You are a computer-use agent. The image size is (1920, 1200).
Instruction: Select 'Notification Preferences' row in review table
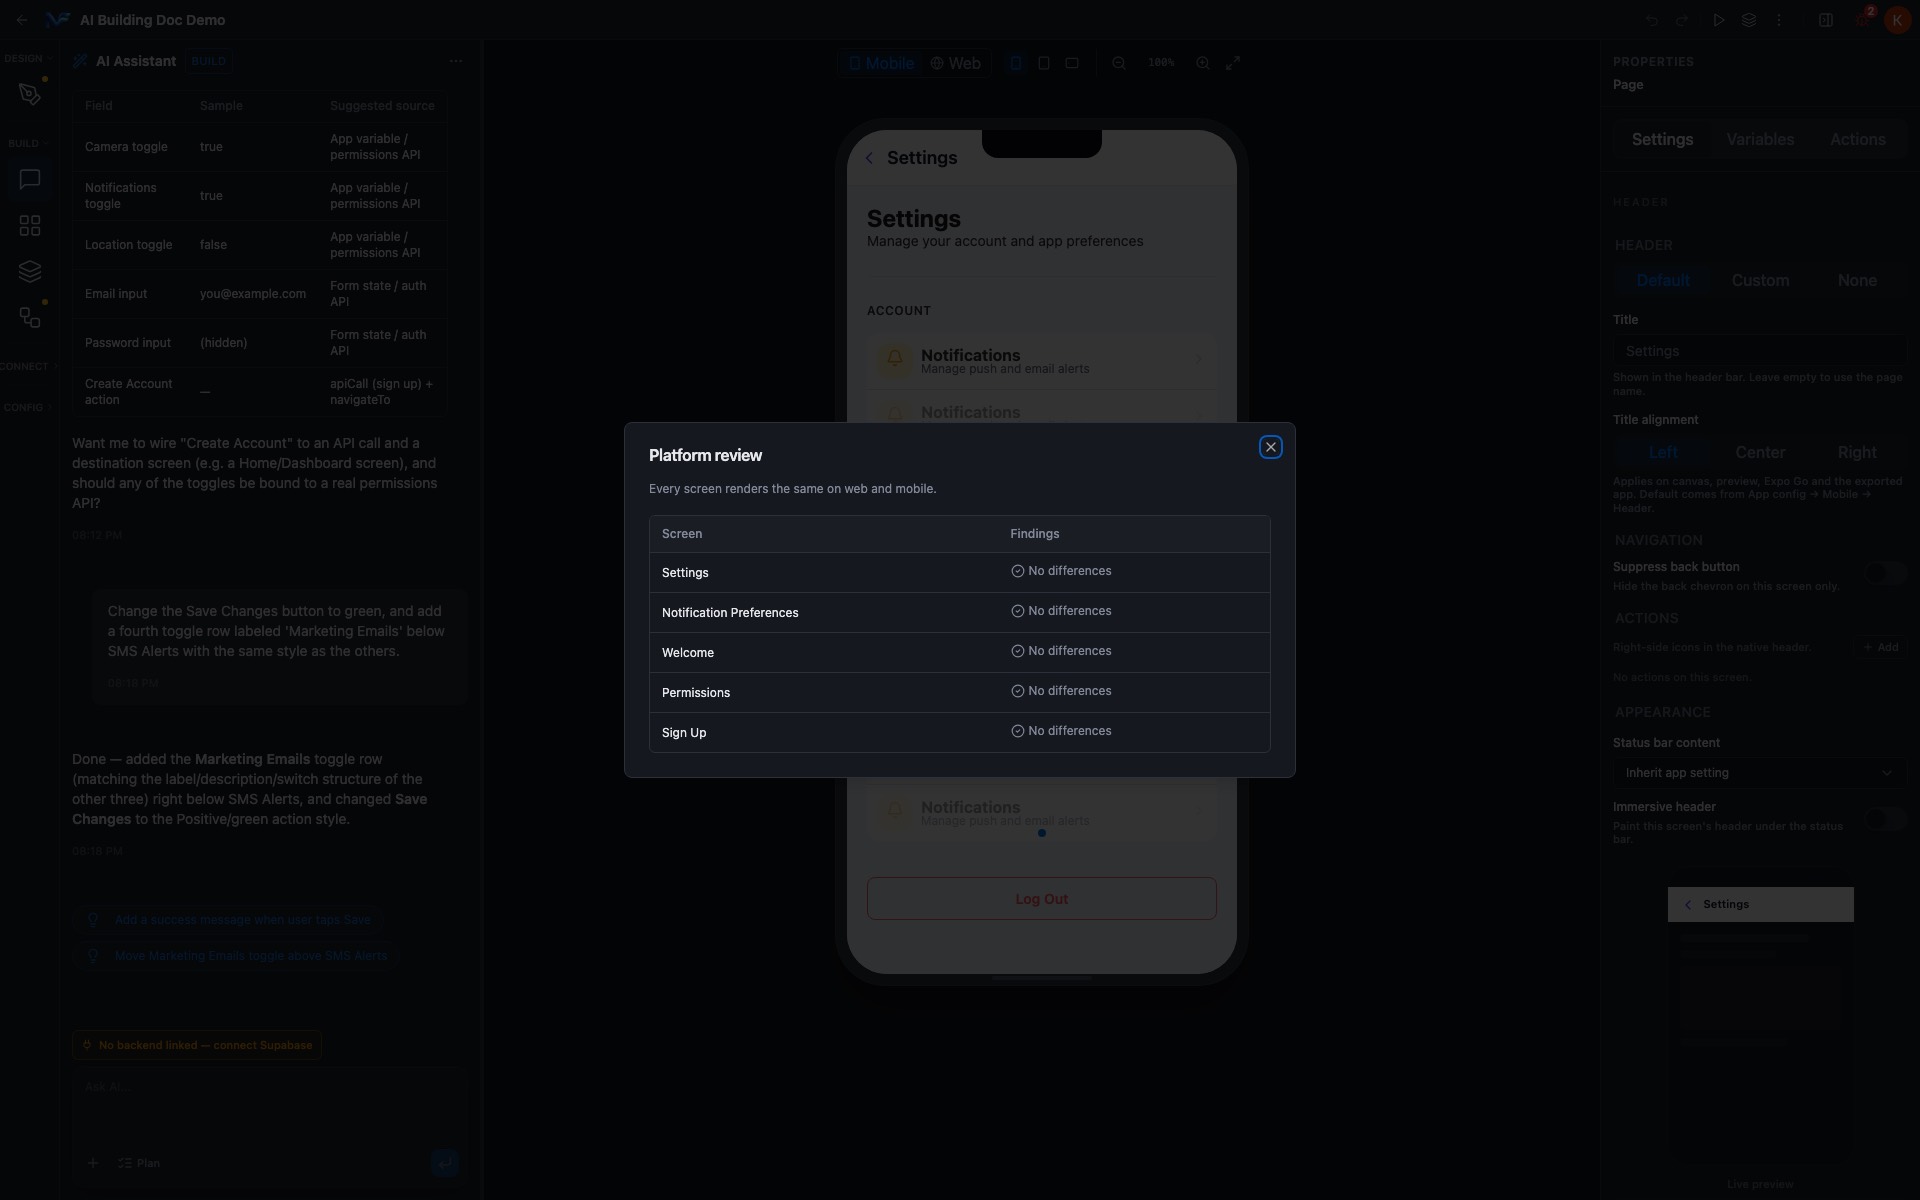pyautogui.click(x=959, y=613)
